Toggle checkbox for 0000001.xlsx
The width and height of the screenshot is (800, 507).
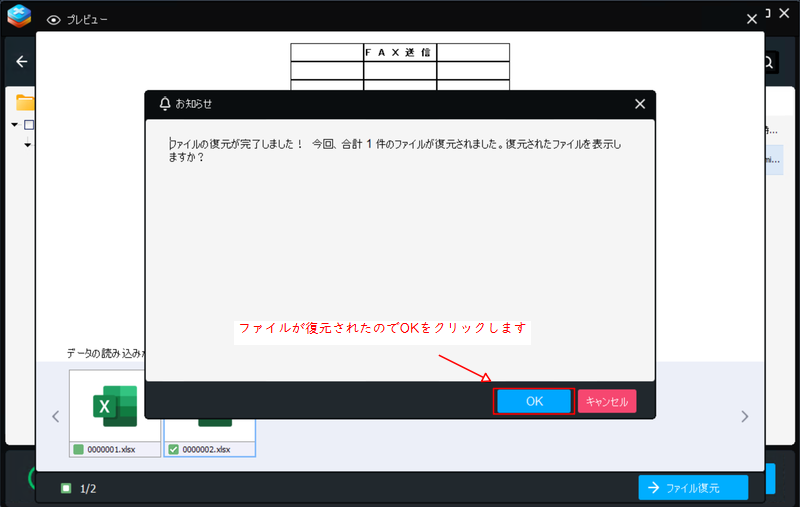(x=78, y=449)
